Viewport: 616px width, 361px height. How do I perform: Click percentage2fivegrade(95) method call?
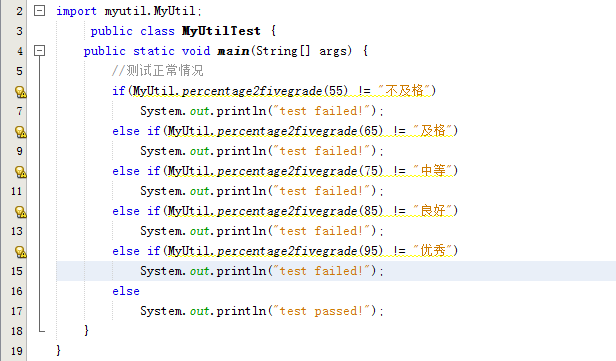[300, 251]
